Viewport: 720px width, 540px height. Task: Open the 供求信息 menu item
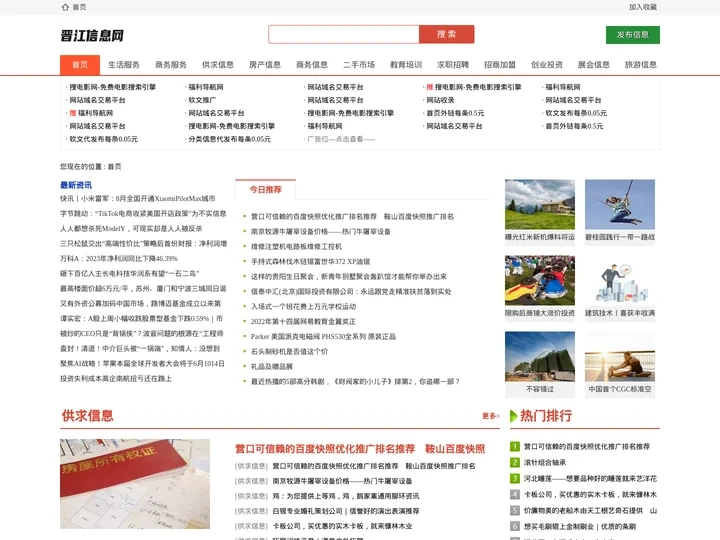[218, 65]
